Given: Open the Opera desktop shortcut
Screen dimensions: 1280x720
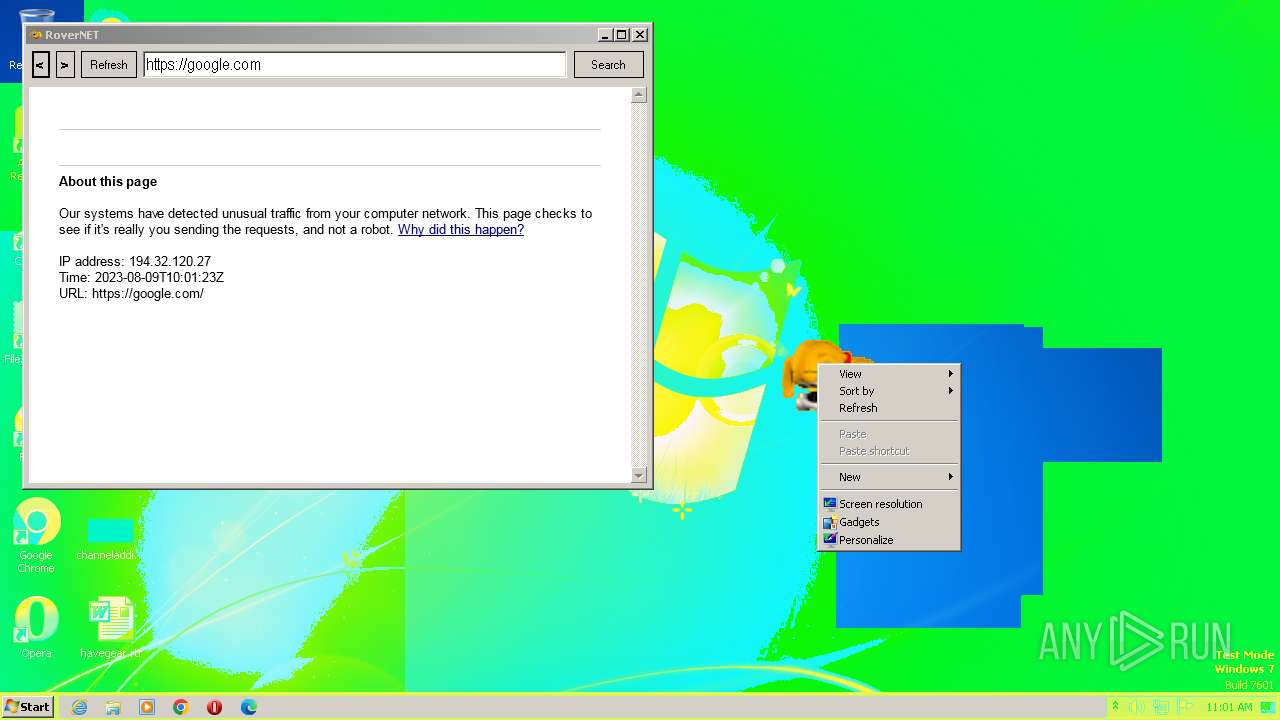Looking at the screenshot, I should point(36,627).
